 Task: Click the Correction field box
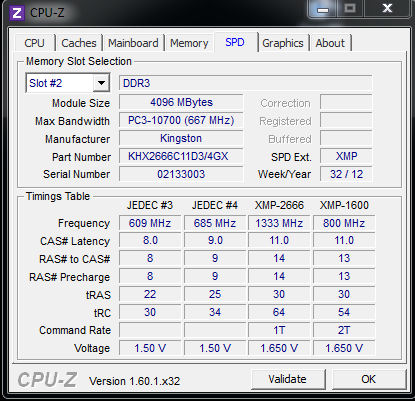click(x=346, y=102)
